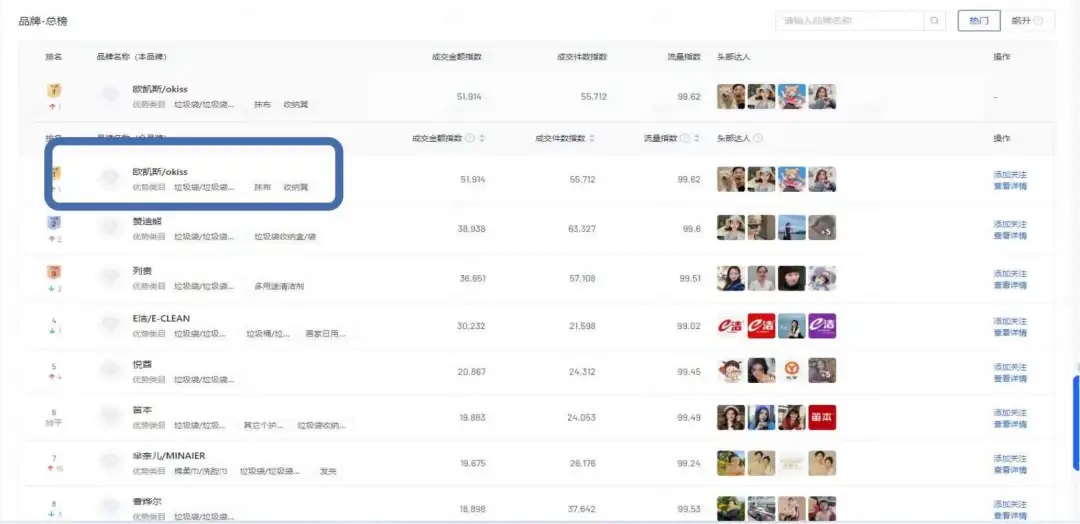Click 添加关注 in the 36,651 row
The image size is (1080, 524).
(1010, 273)
